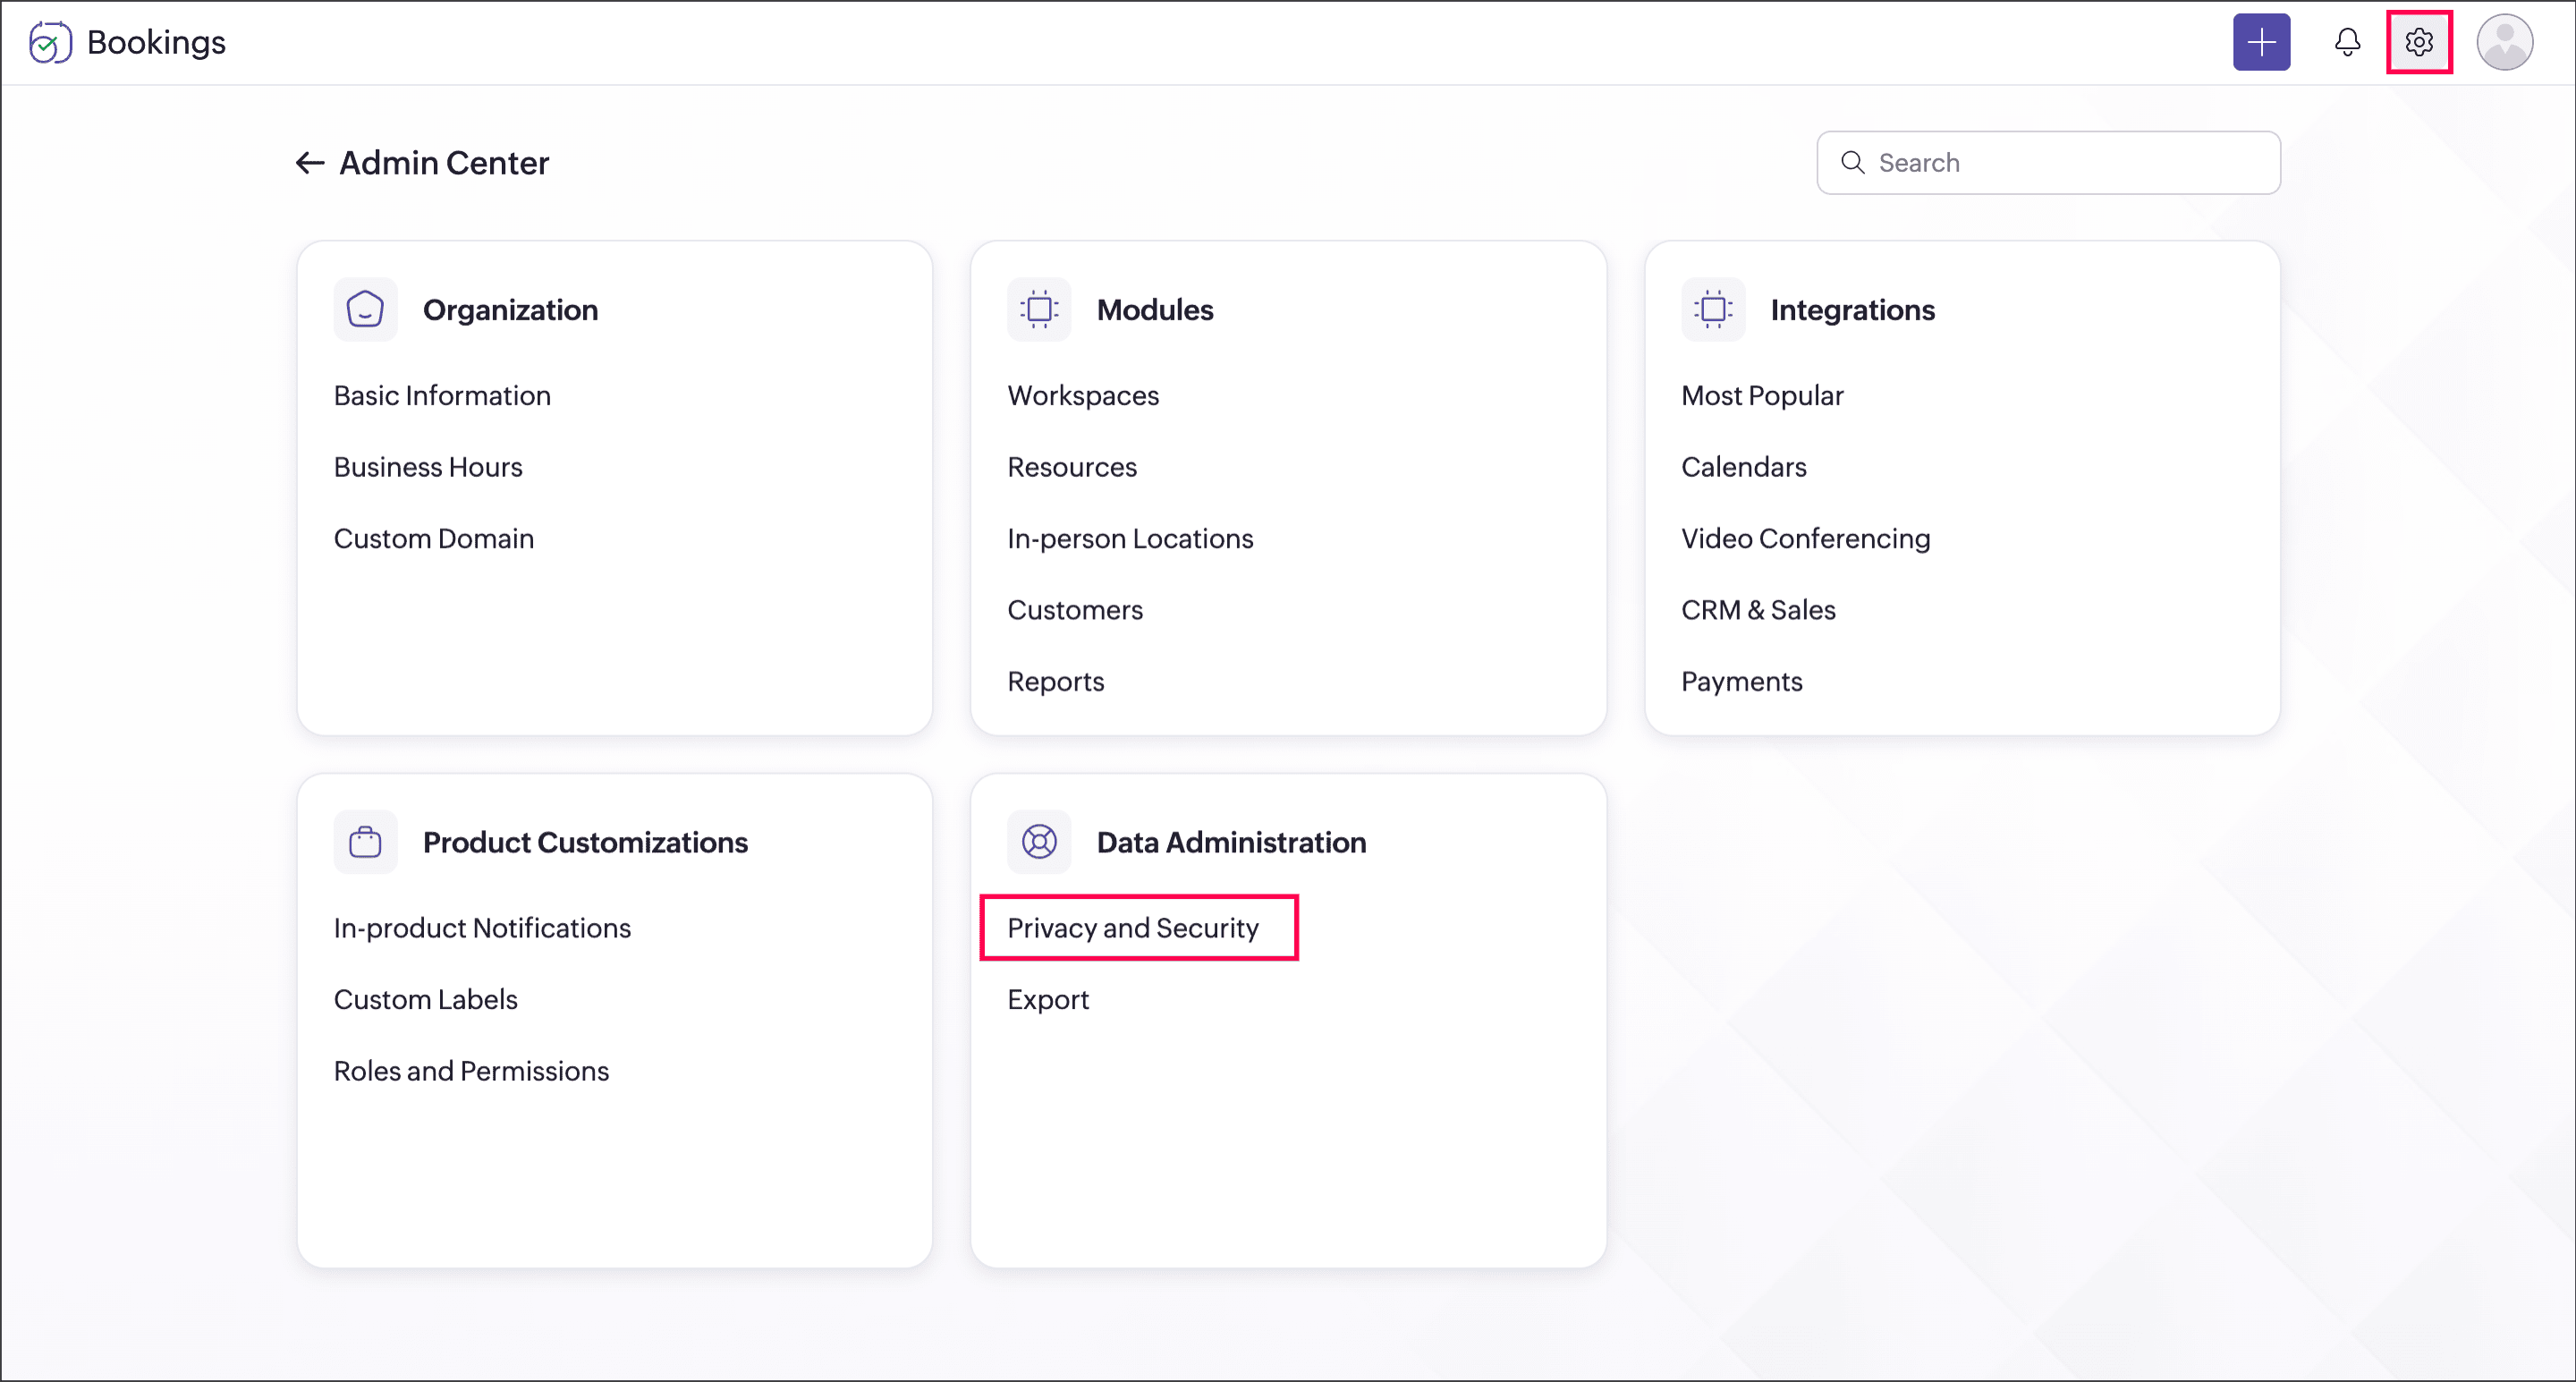Open Custom Domain settings
The height and width of the screenshot is (1382, 2576).
pos(434,539)
